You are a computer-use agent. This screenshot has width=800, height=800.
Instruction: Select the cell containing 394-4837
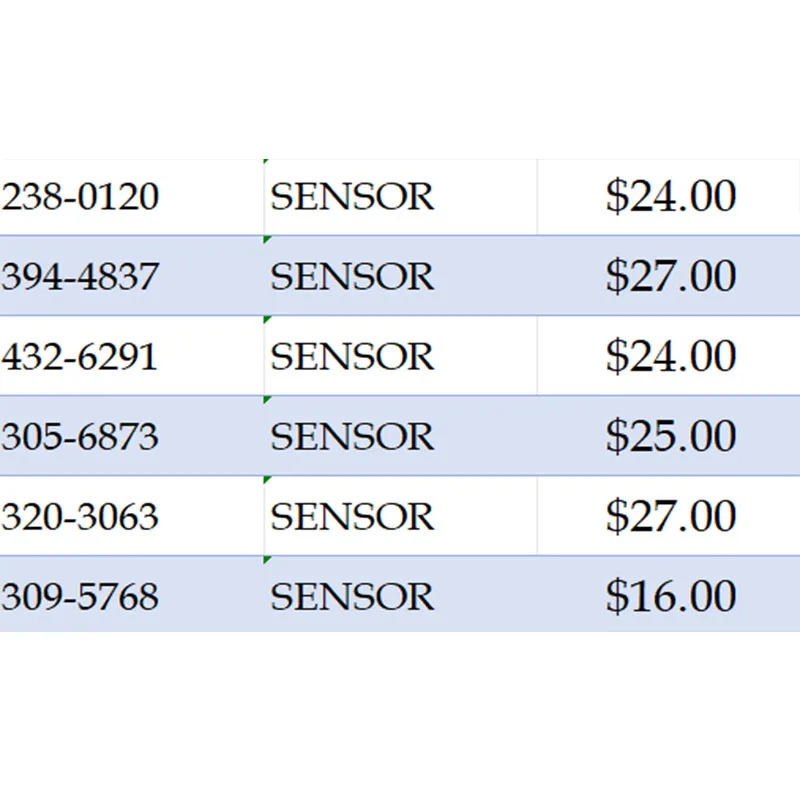click(x=132, y=276)
